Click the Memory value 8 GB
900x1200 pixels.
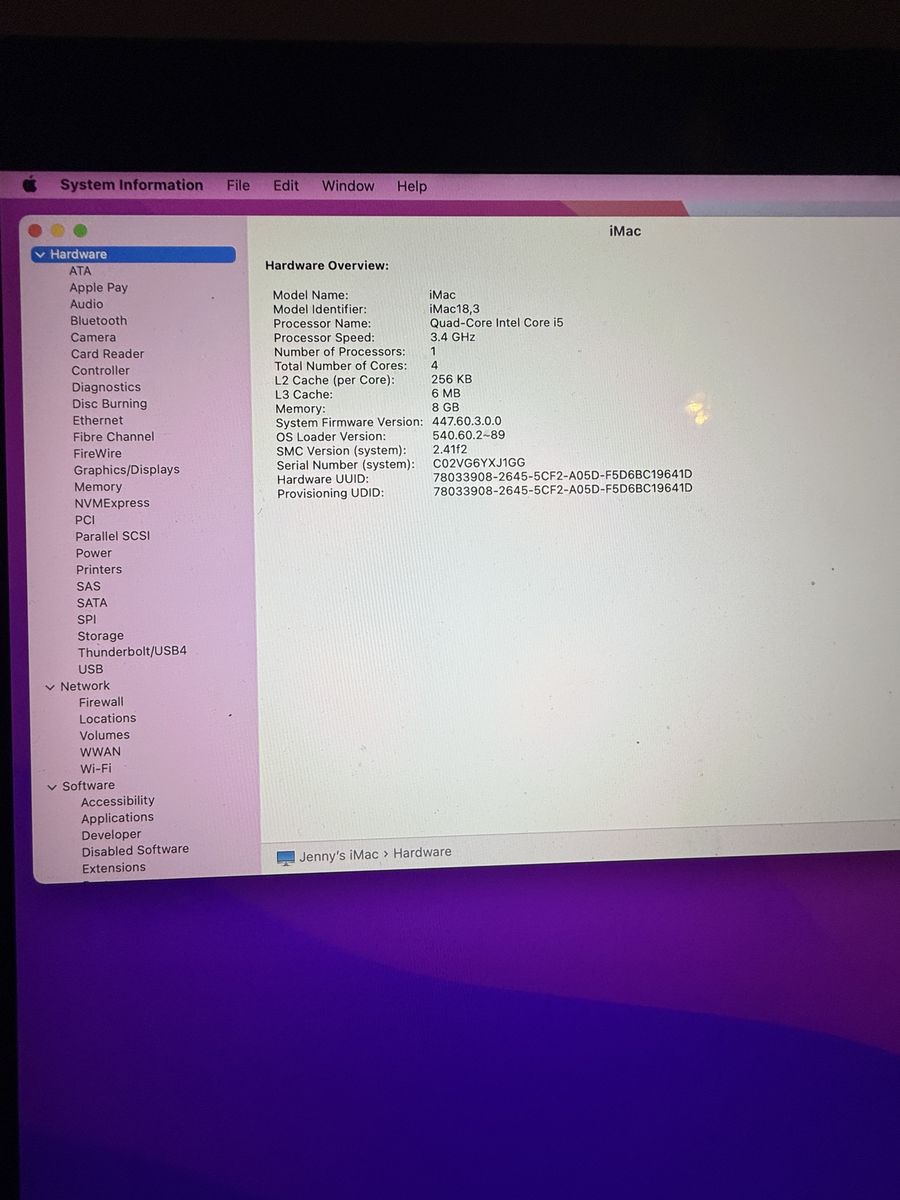446,408
